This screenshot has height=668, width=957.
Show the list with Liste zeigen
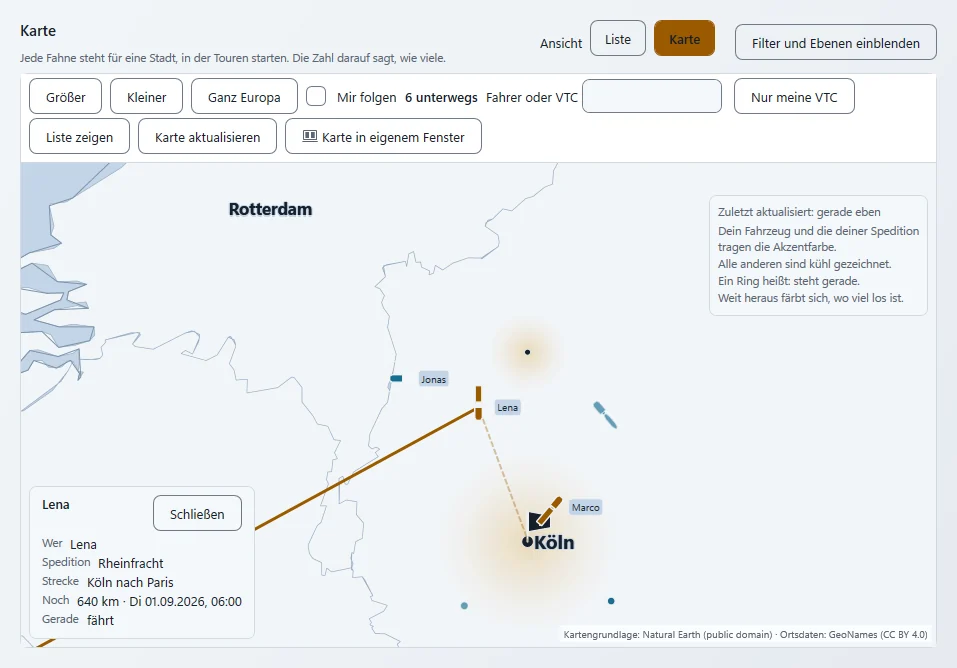pos(79,137)
